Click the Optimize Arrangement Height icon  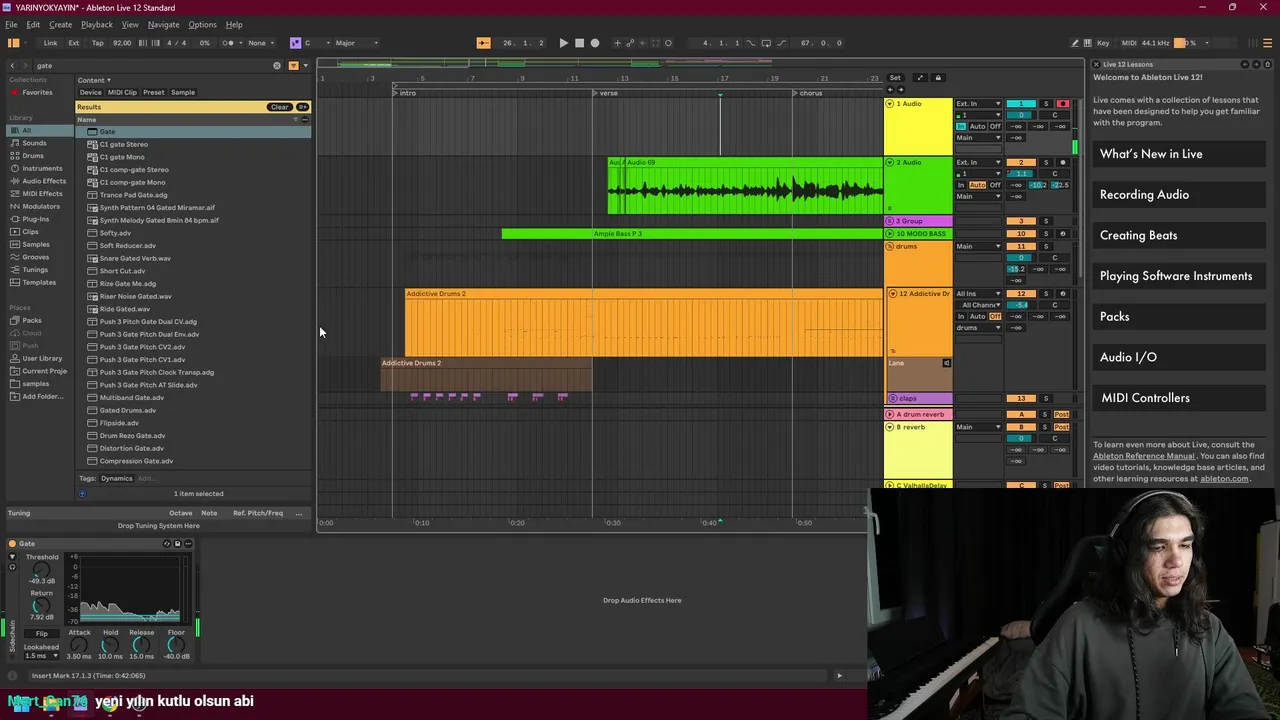point(920,78)
